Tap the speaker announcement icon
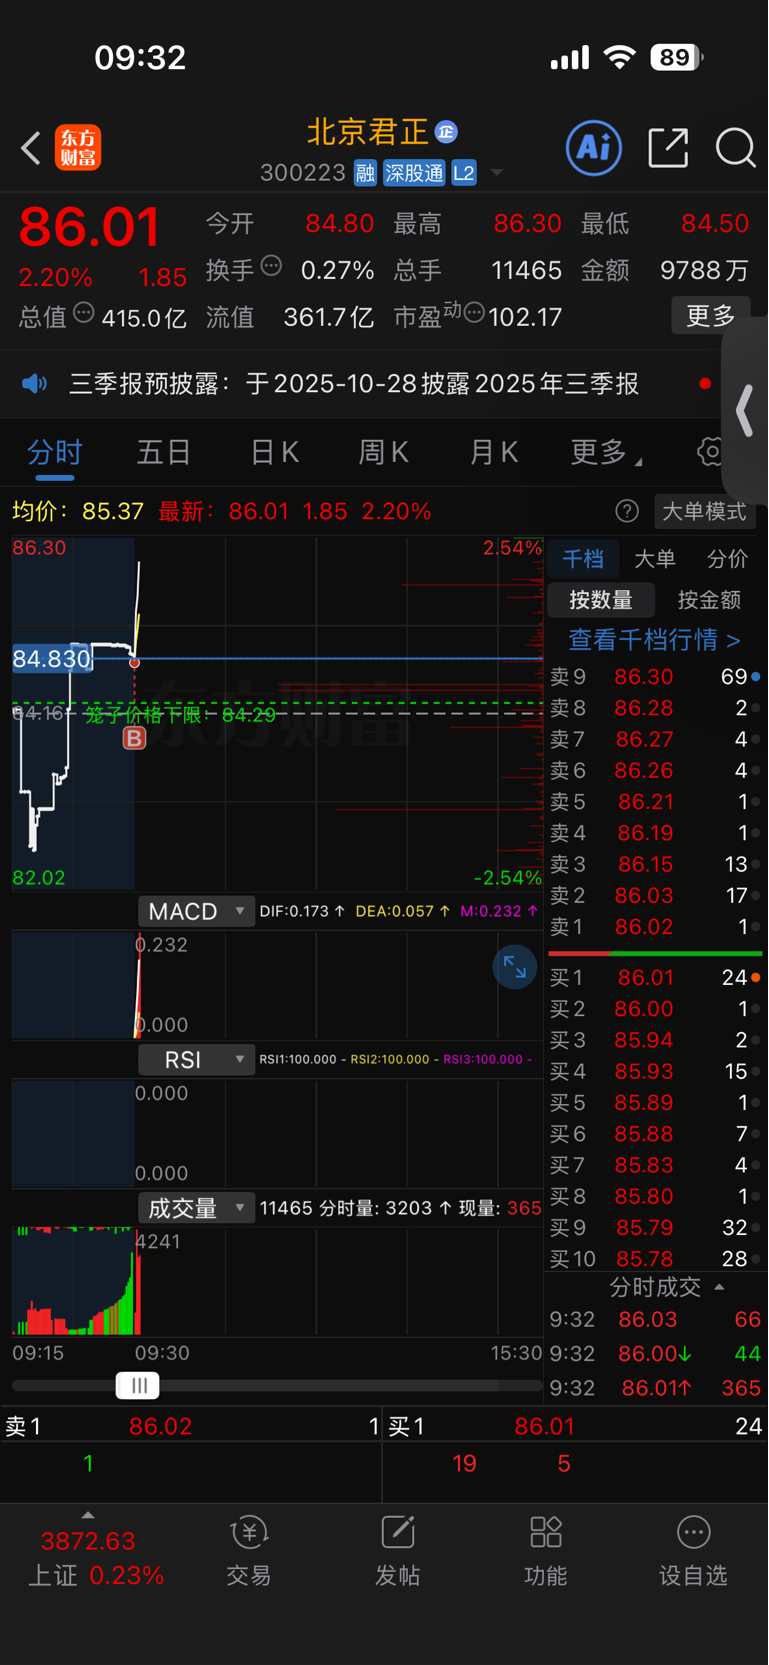 click(35, 384)
